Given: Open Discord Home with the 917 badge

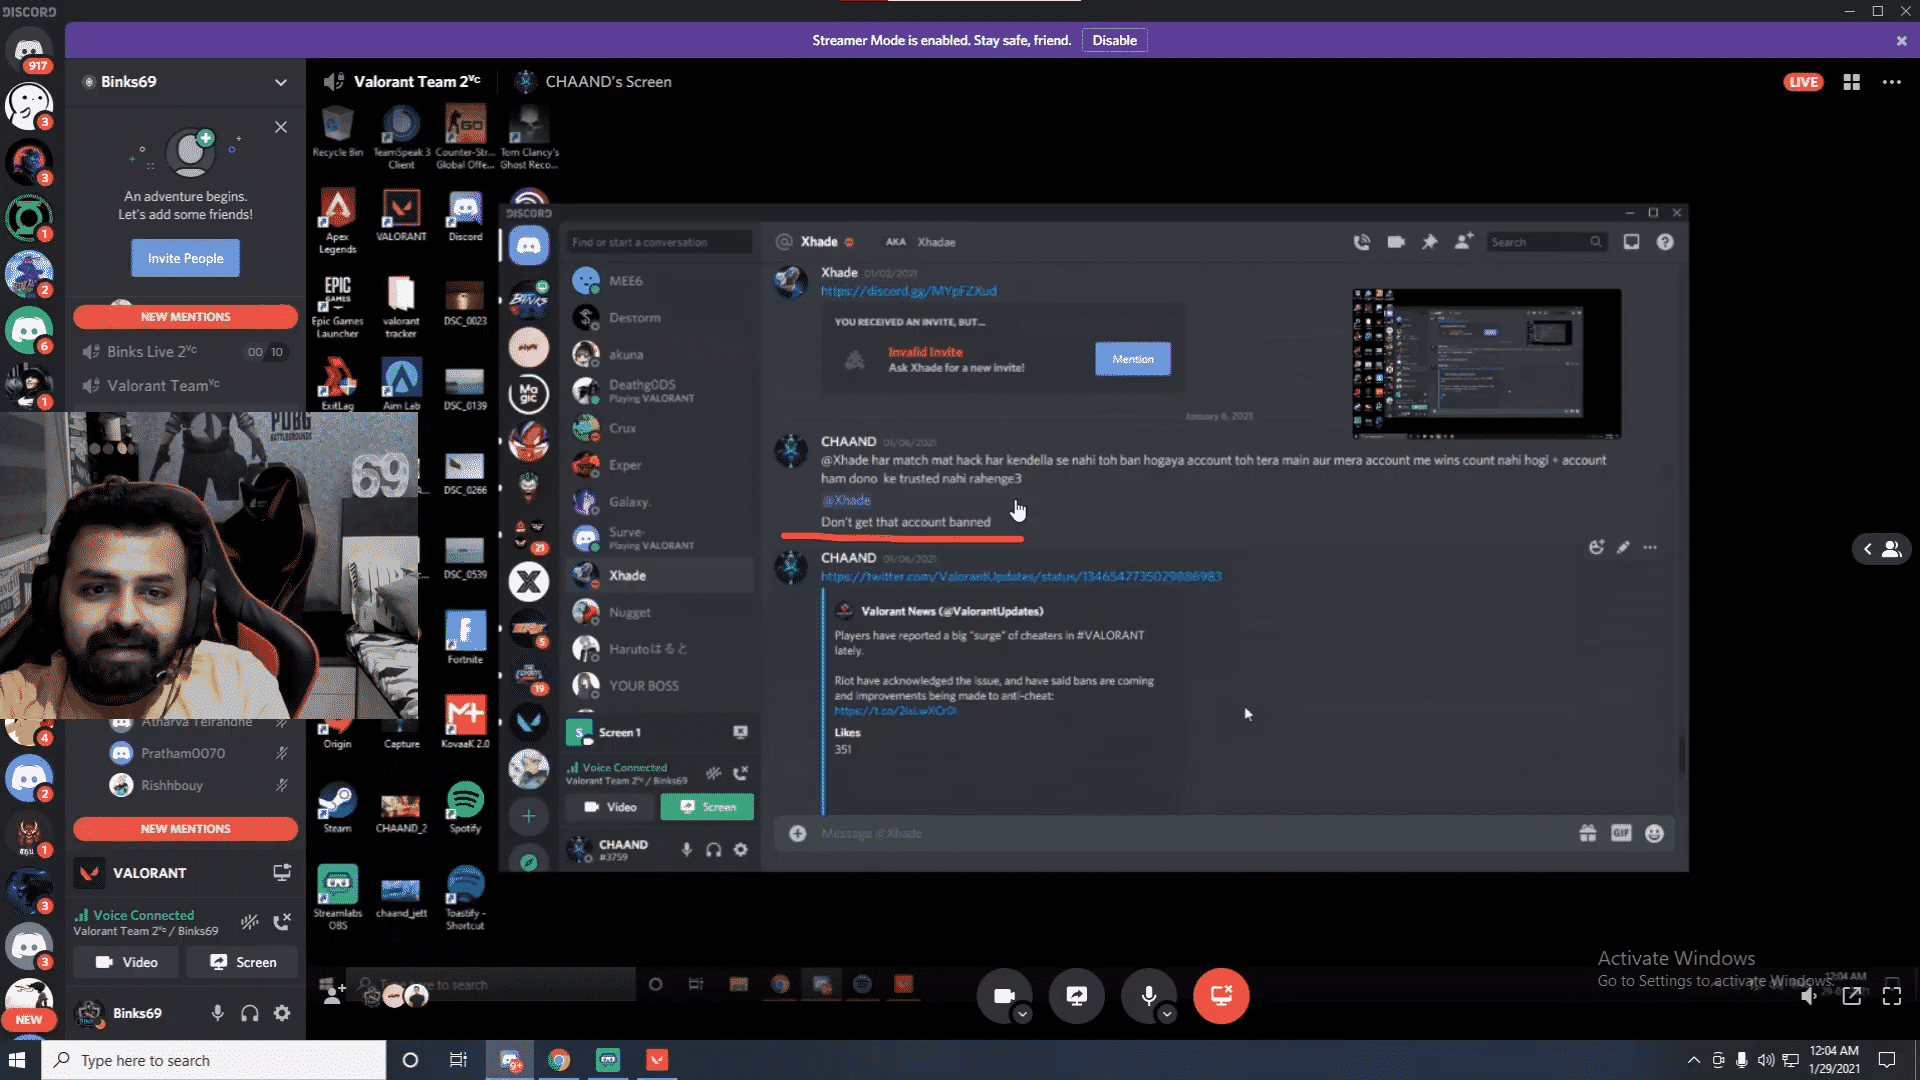Looking at the screenshot, I should 29,50.
